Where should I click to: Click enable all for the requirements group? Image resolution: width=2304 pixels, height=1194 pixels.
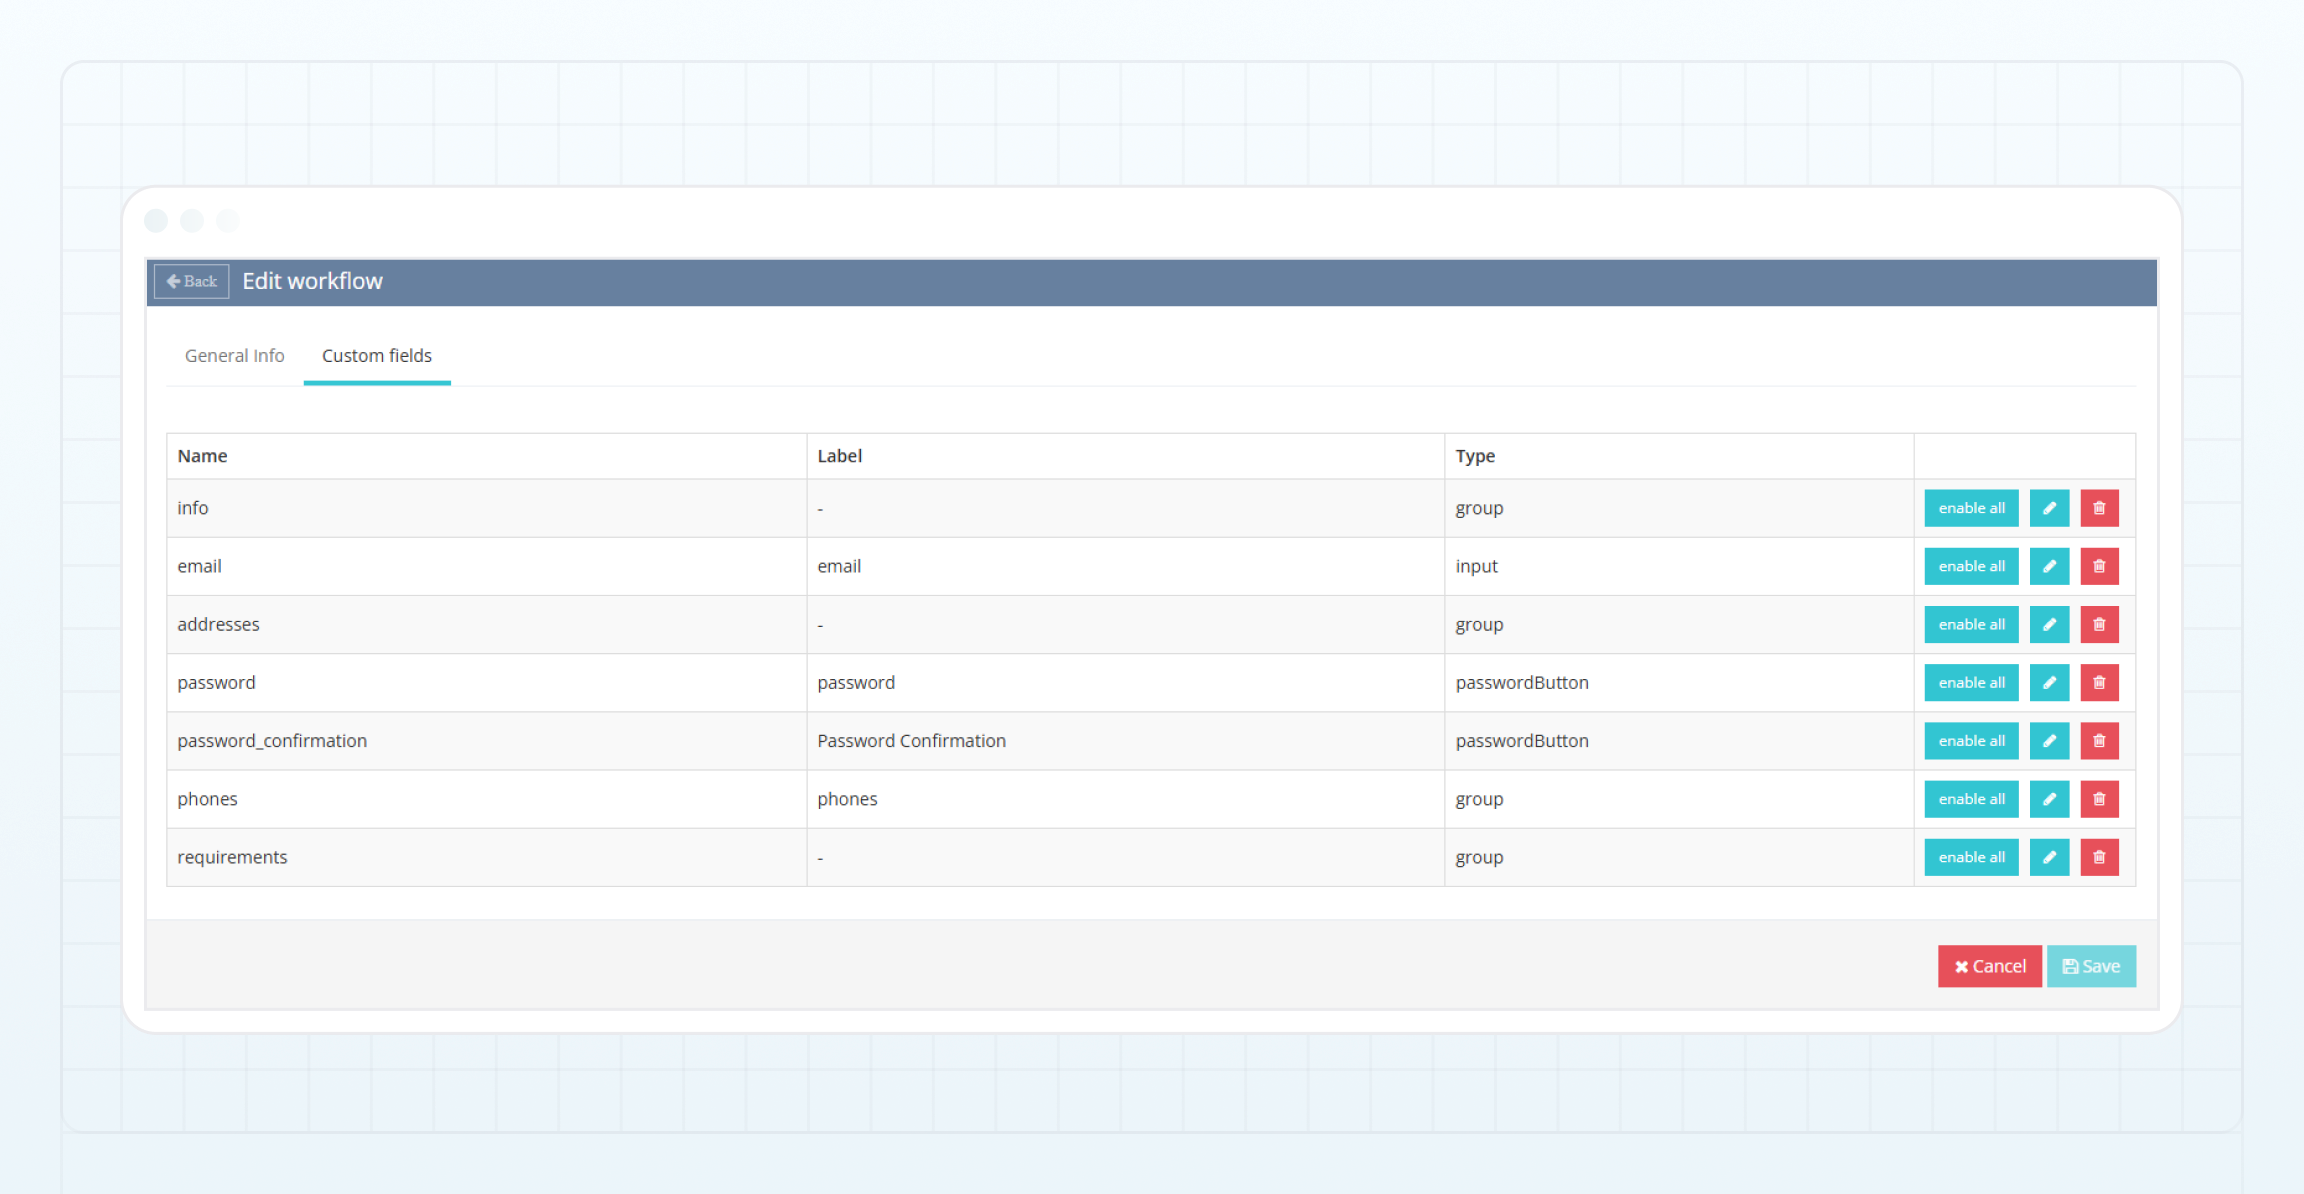(x=1970, y=857)
